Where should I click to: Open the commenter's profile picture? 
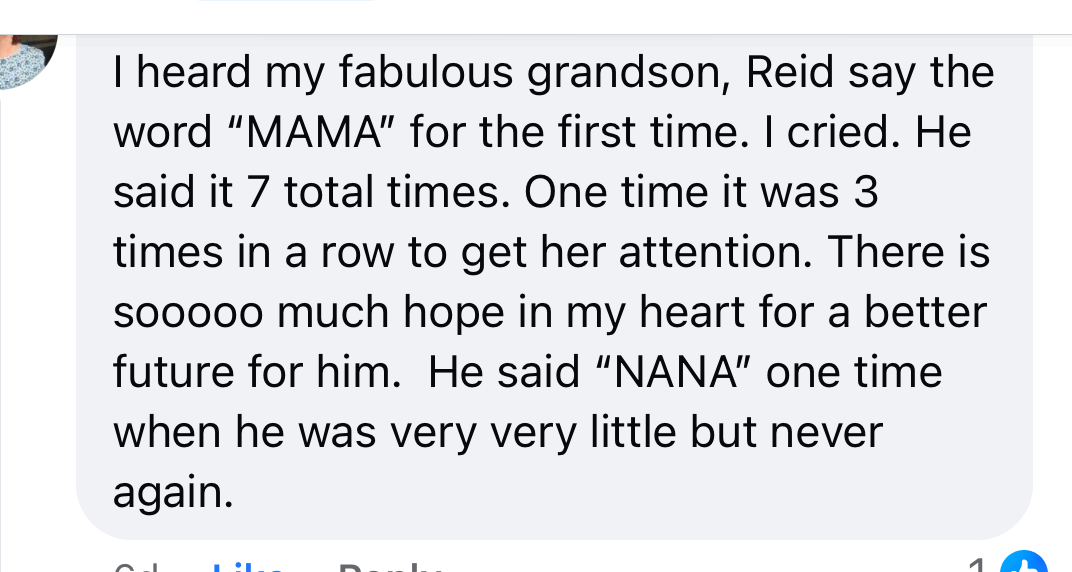25,60
